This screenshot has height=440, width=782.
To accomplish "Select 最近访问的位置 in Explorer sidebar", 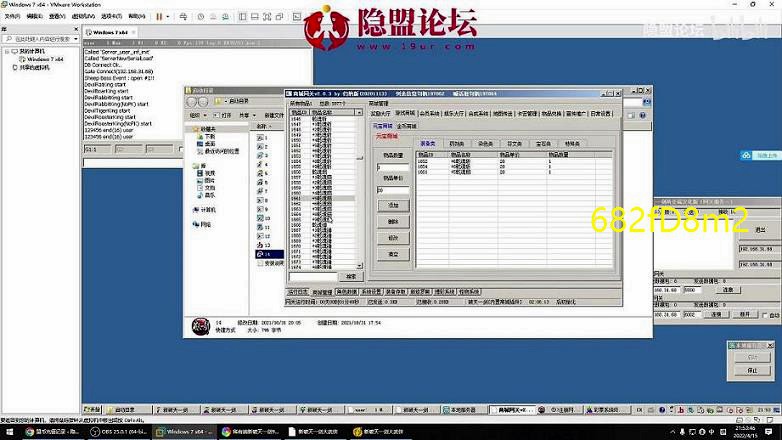I will coord(218,151).
